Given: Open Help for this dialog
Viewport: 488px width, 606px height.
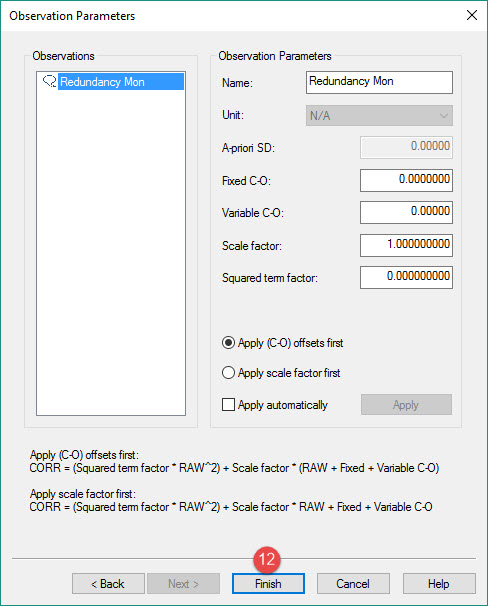Looking at the screenshot, I should (x=439, y=584).
